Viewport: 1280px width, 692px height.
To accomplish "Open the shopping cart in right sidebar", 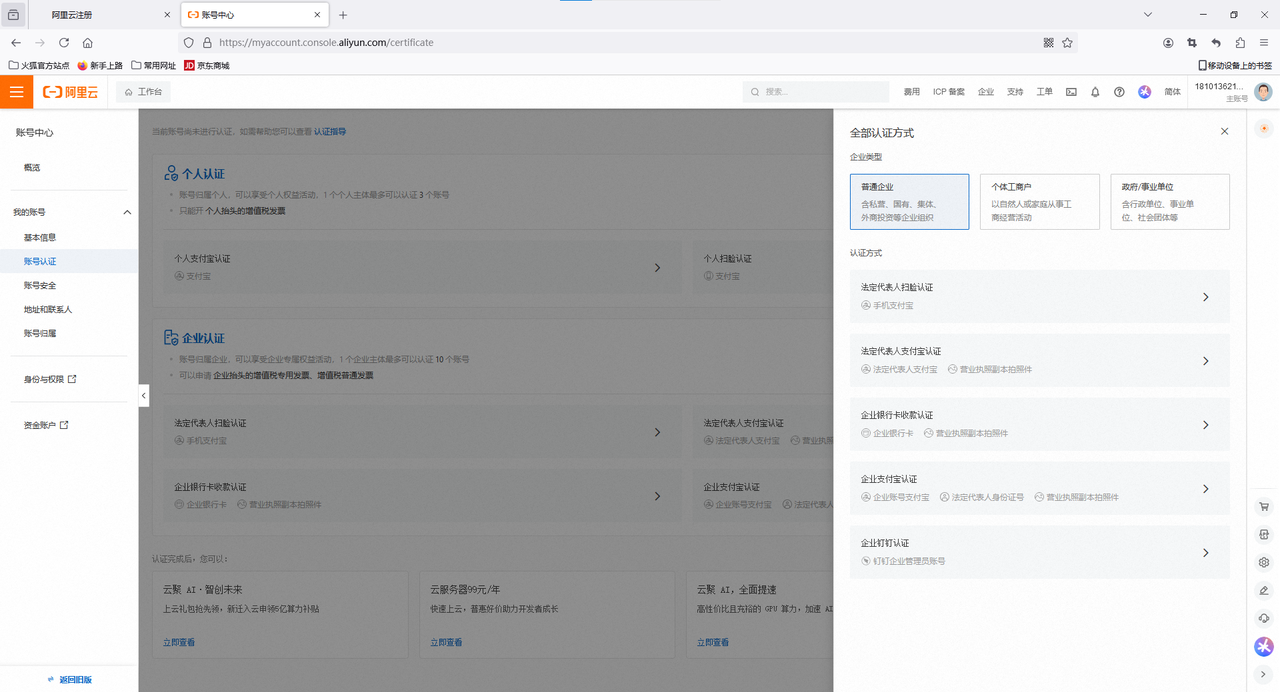I will 1264,507.
